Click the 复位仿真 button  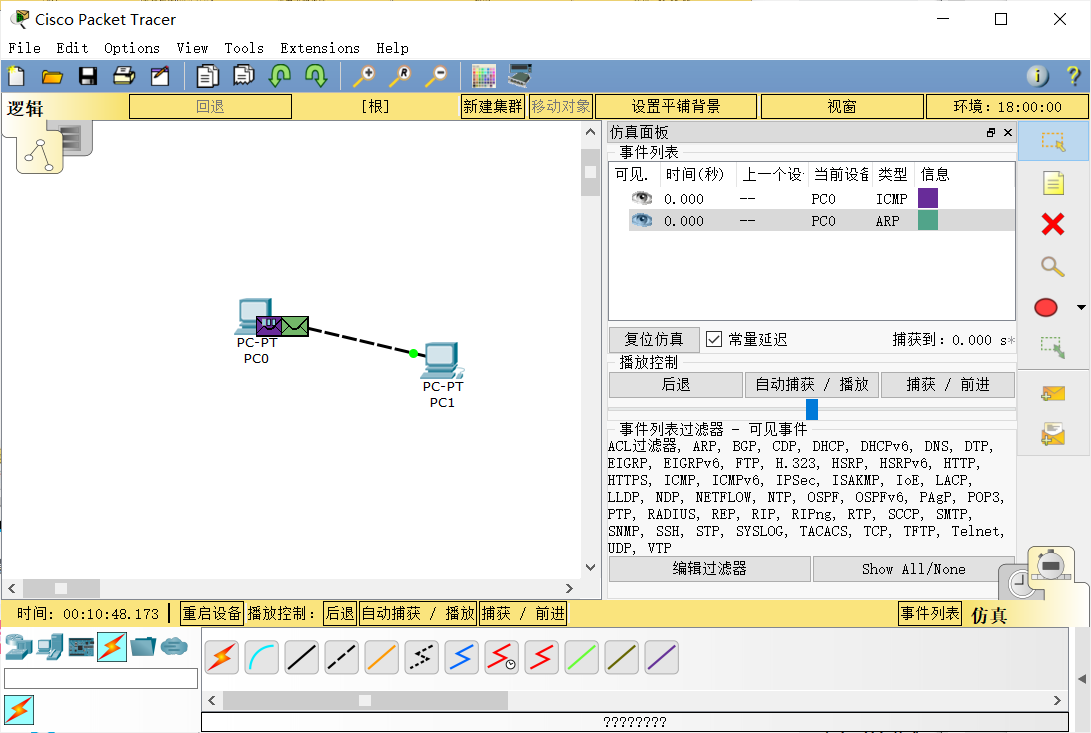654,339
